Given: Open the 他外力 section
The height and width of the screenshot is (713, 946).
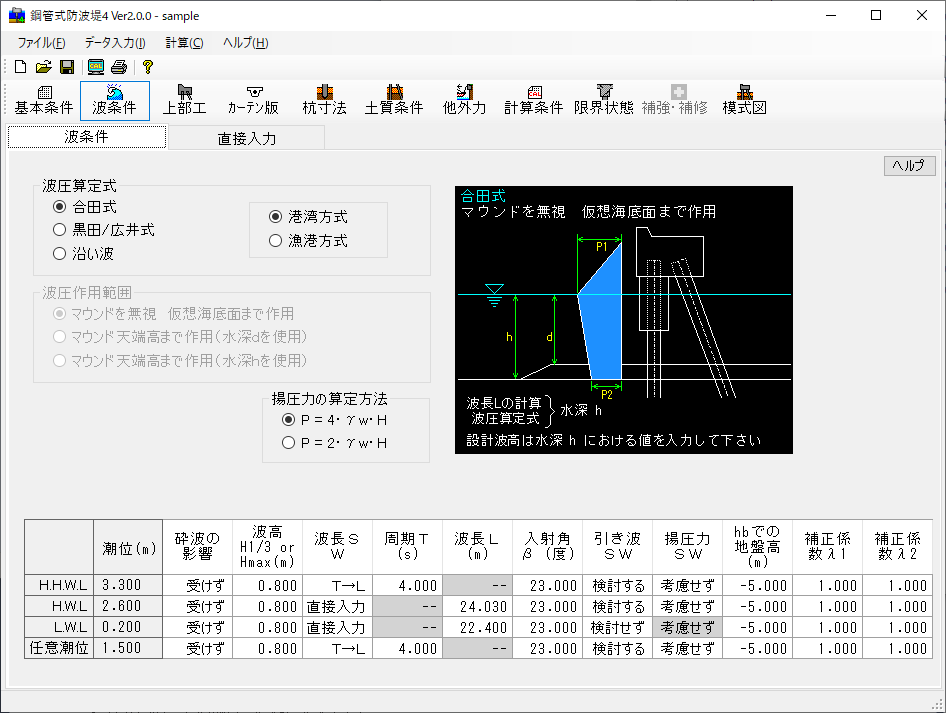Looking at the screenshot, I should [x=464, y=101].
